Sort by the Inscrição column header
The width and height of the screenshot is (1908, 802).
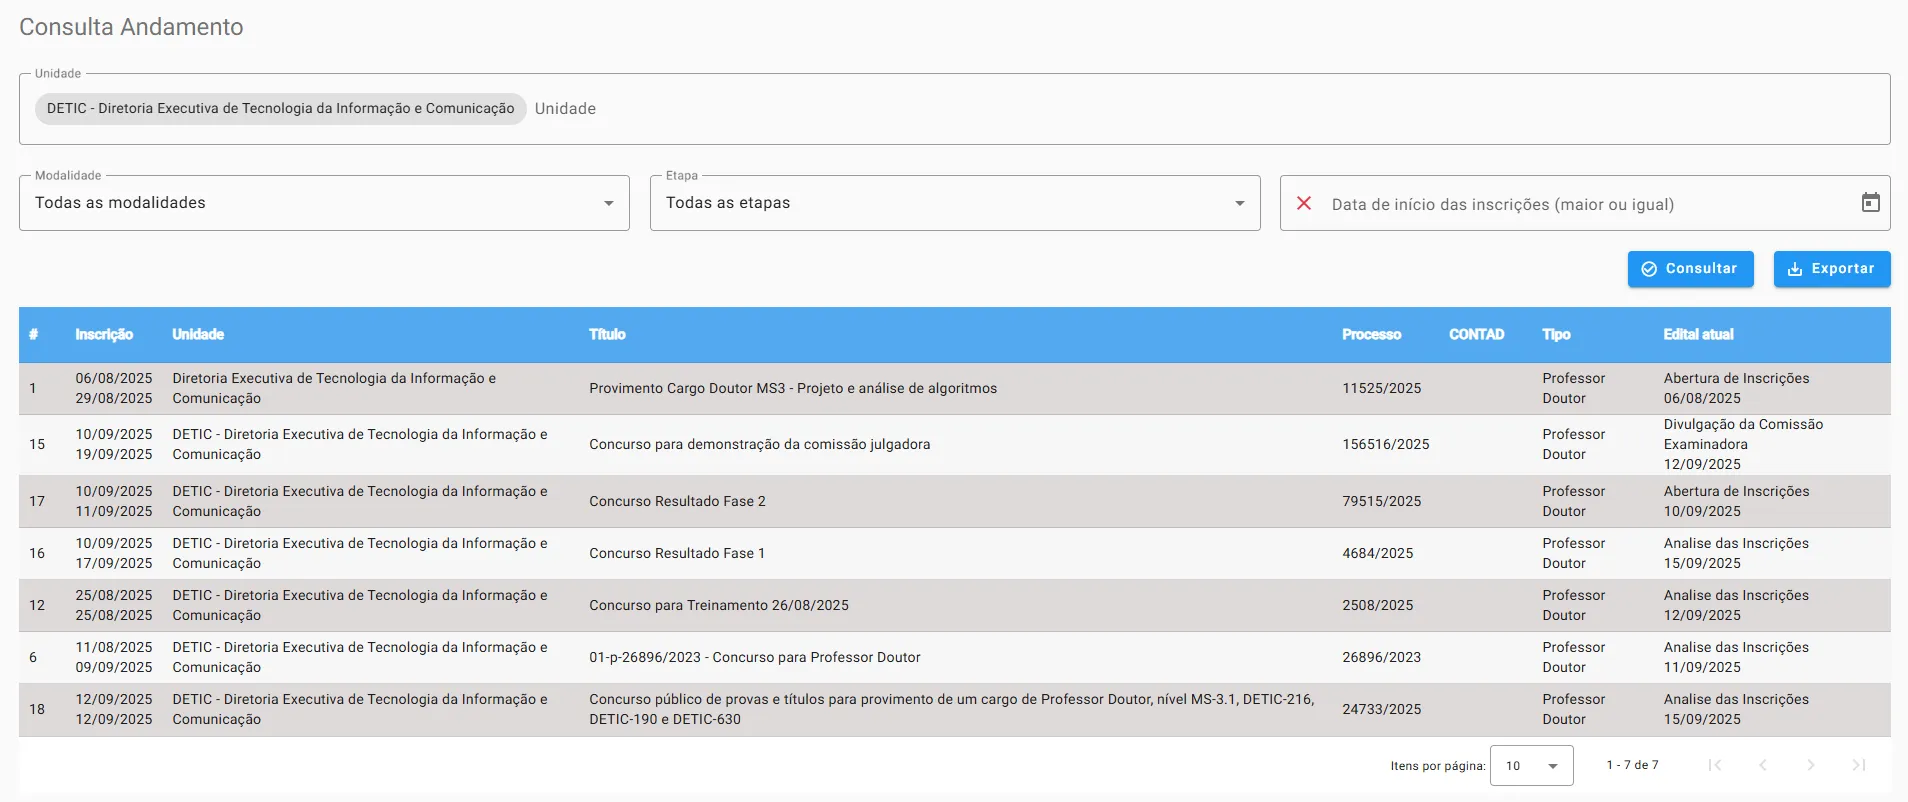pyautogui.click(x=104, y=335)
